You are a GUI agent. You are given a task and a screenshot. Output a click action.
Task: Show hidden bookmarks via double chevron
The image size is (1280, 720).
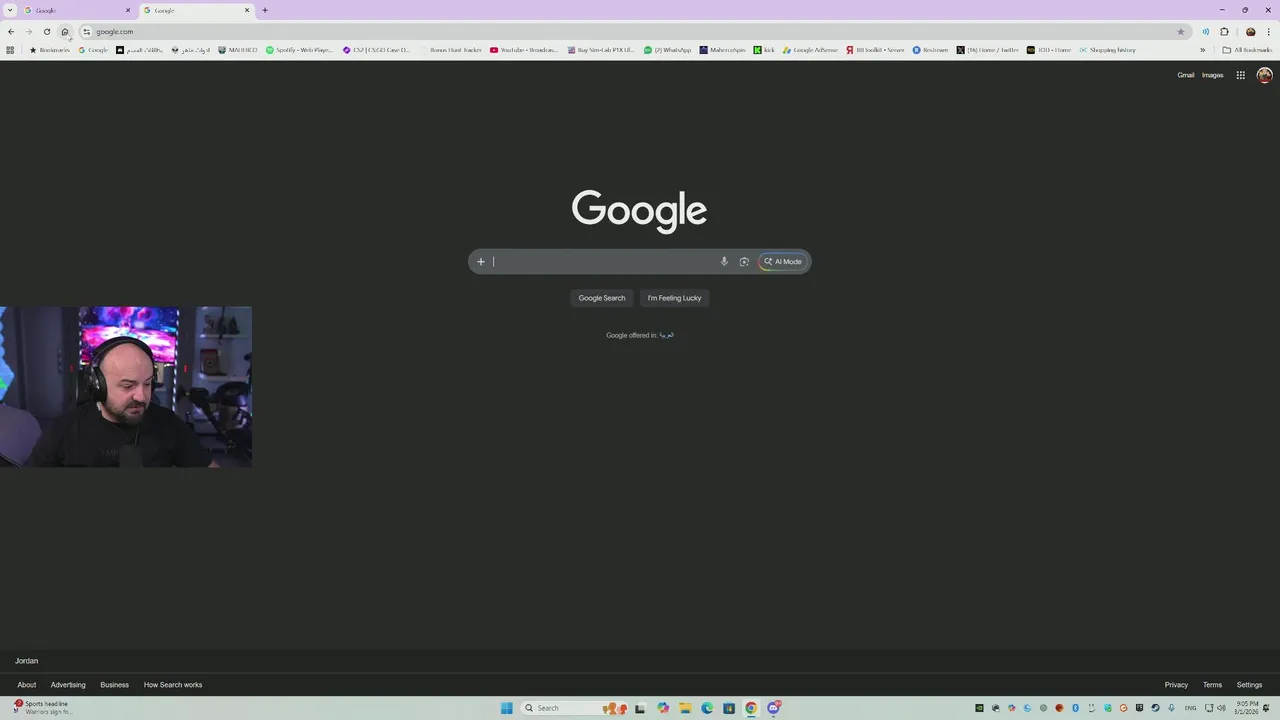(x=1203, y=50)
